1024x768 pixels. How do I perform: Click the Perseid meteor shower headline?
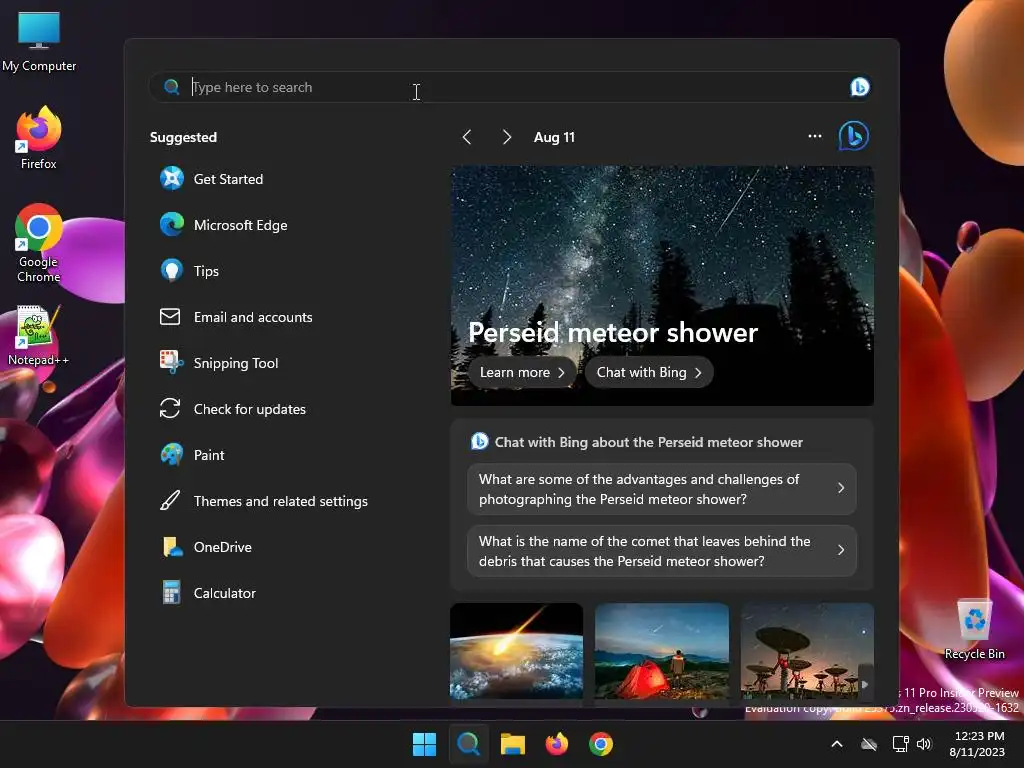tap(613, 332)
